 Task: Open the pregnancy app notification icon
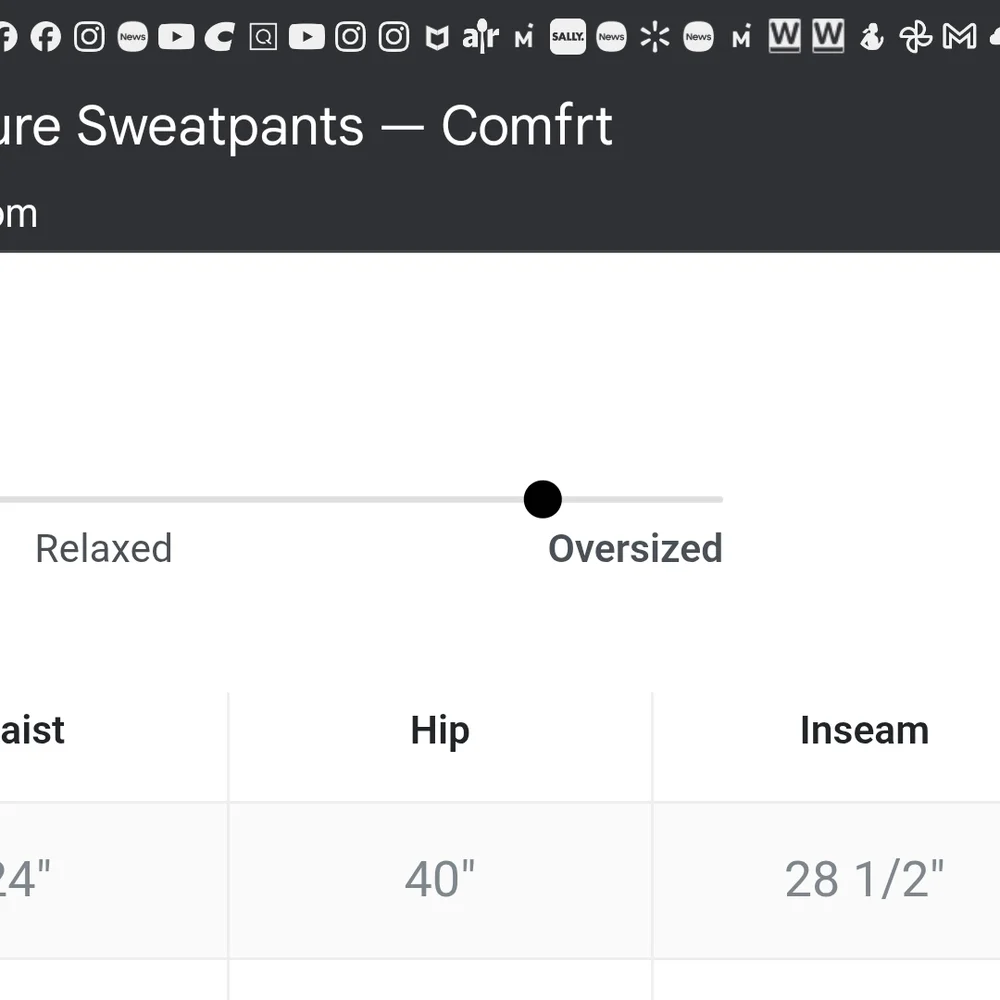[x=872, y=37]
